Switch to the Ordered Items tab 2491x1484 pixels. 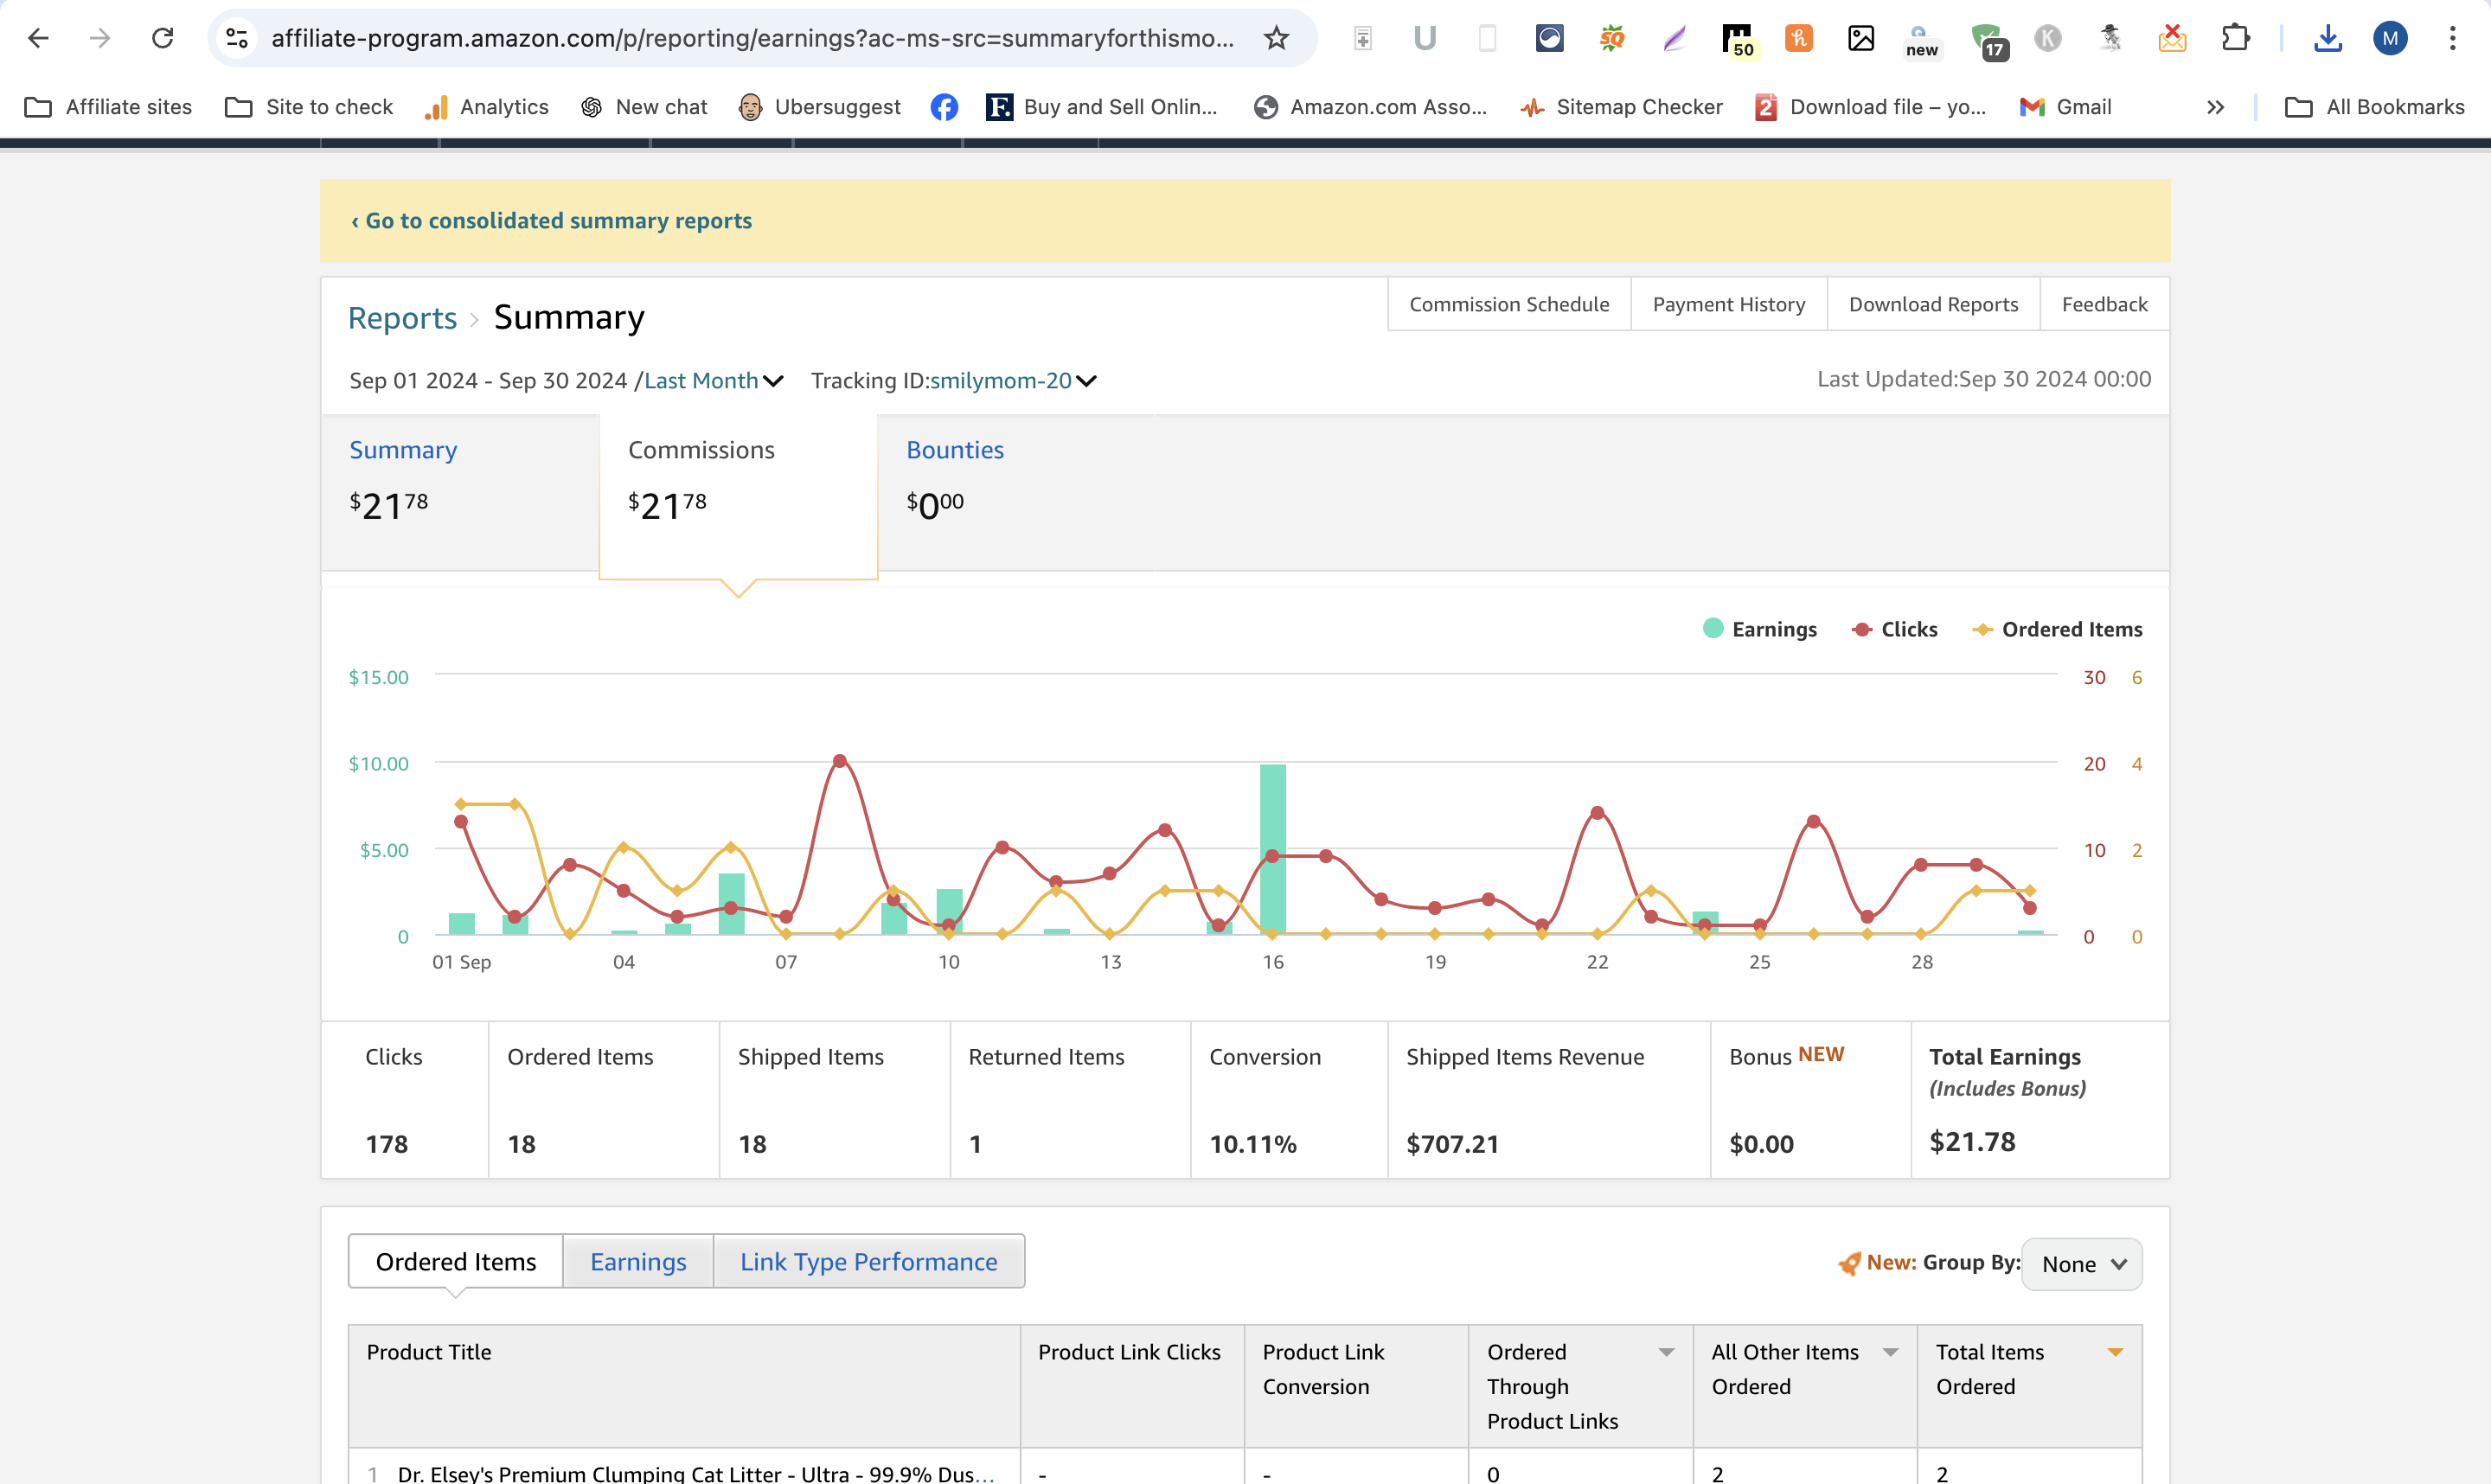click(x=456, y=1262)
